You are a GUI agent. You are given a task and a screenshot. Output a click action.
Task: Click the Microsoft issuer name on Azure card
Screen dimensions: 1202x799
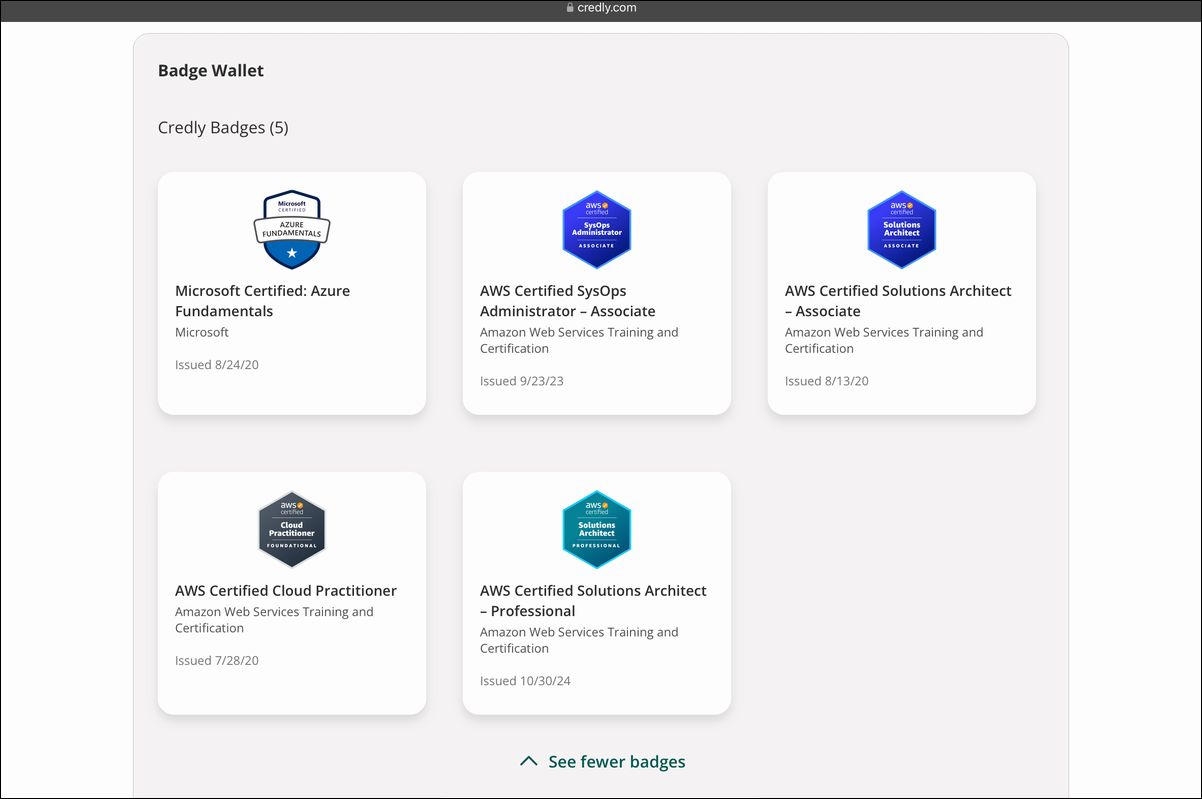click(202, 332)
